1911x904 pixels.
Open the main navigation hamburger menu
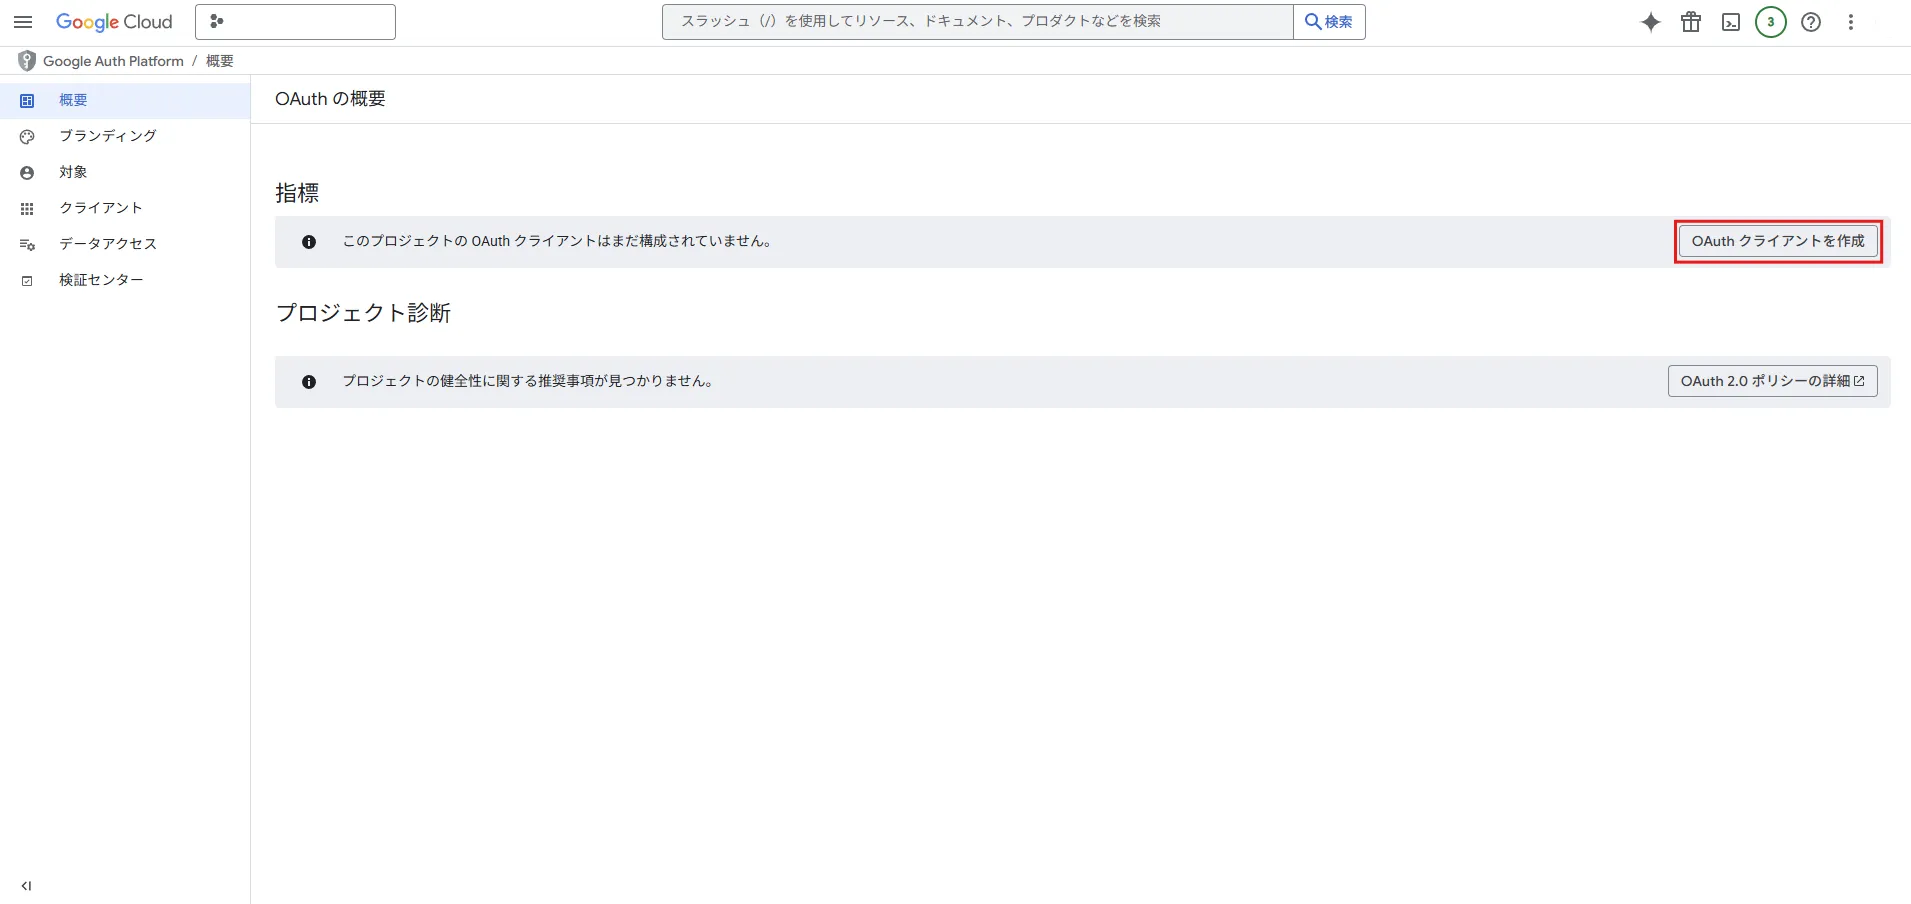tap(23, 22)
